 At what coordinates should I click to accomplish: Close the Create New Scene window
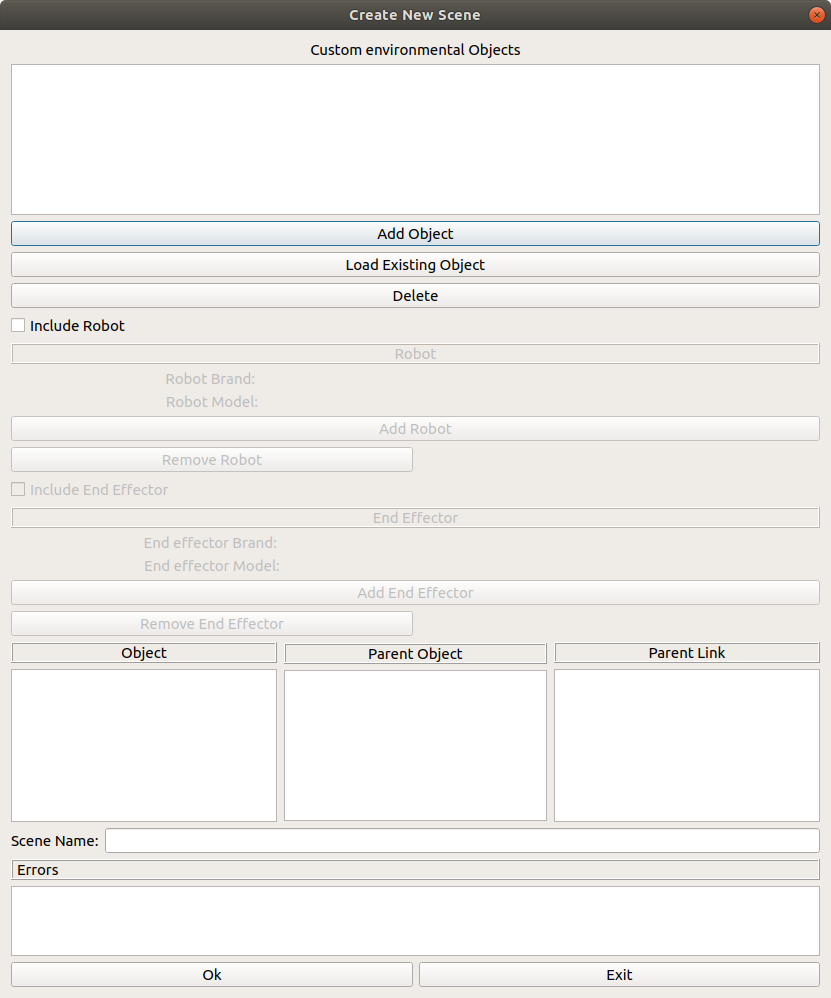816,15
